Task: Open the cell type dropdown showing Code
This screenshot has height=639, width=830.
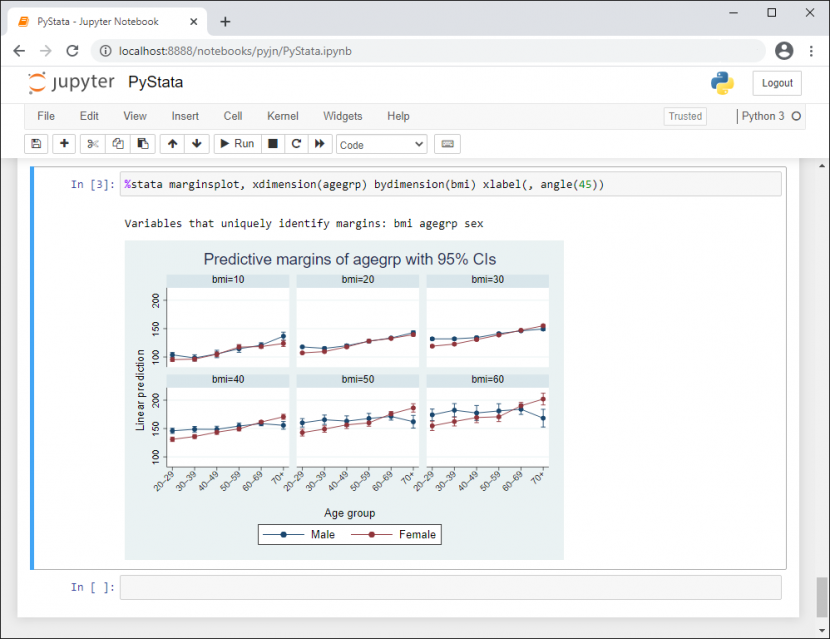Action: [x=381, y=144]
